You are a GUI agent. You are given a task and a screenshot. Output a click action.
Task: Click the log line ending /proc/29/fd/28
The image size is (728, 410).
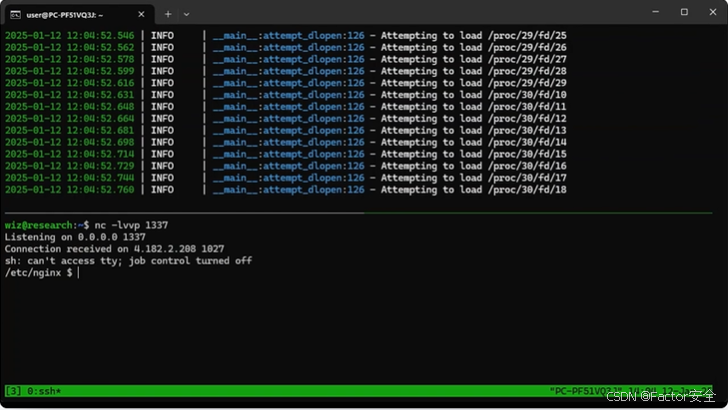pos(286,71)
